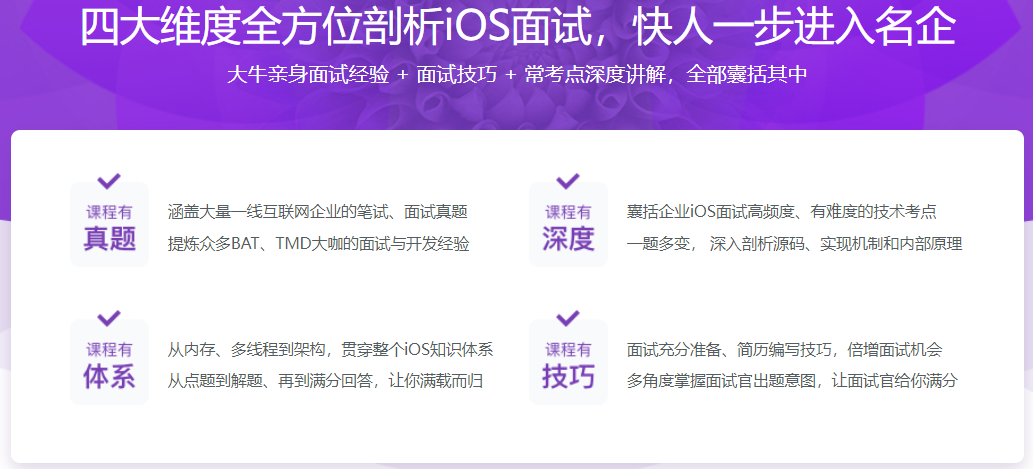Click the line 囊括企业iOS面试高频度、有难度的技术考点
The height and width of the screenshot is (469, 1033).
coord(781,212)
